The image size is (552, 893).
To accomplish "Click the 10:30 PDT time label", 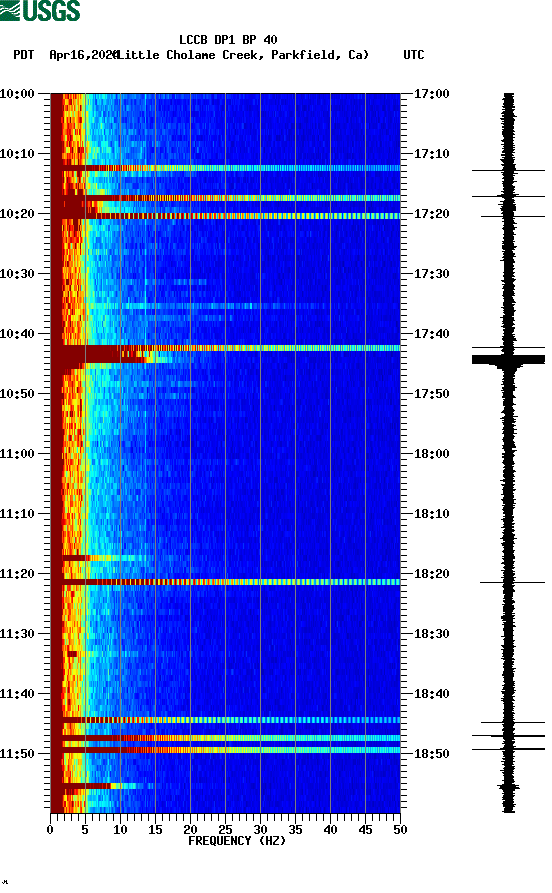I will tap(17, 274).
